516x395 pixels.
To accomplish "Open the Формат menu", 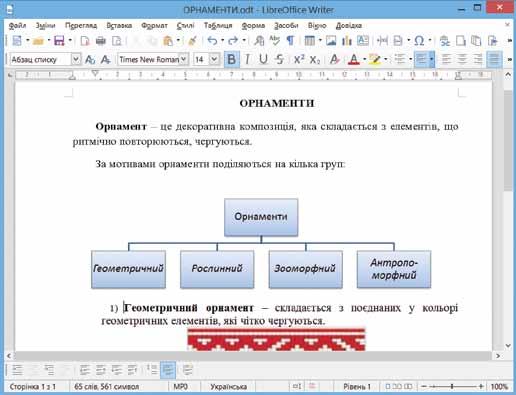I will (154, 25).
